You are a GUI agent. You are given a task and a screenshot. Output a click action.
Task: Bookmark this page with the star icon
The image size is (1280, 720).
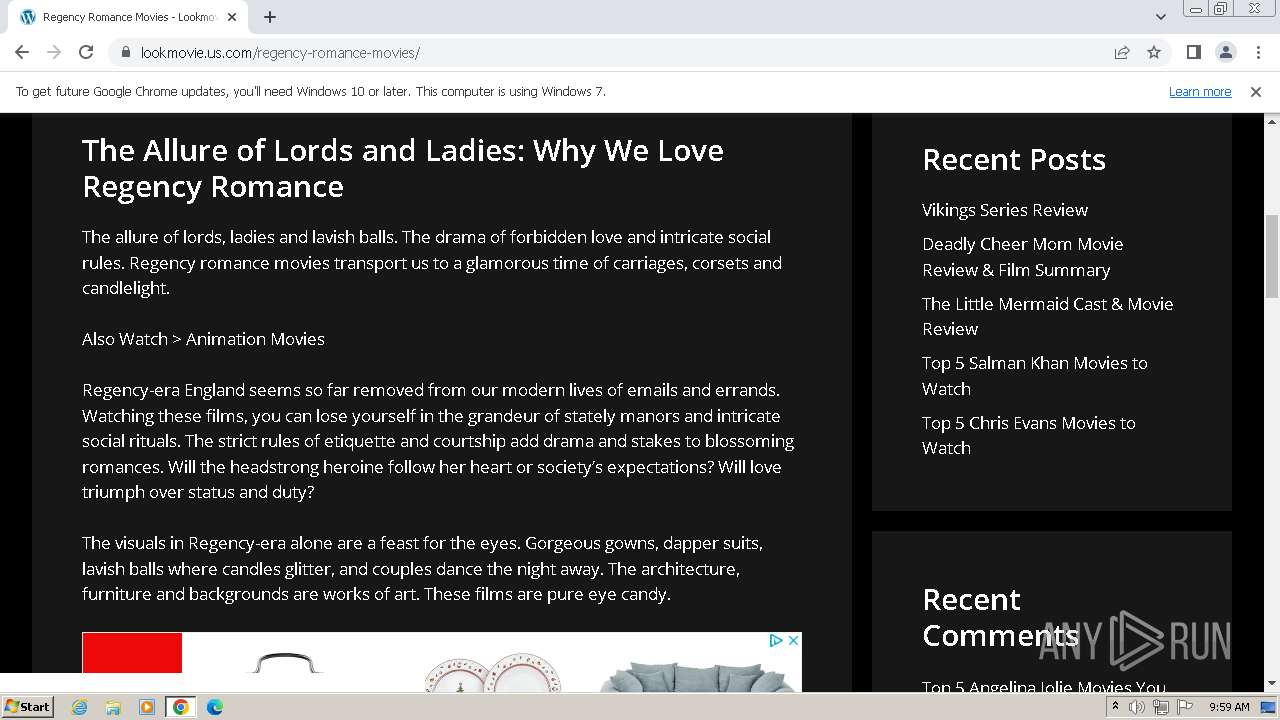[1154, 52]
